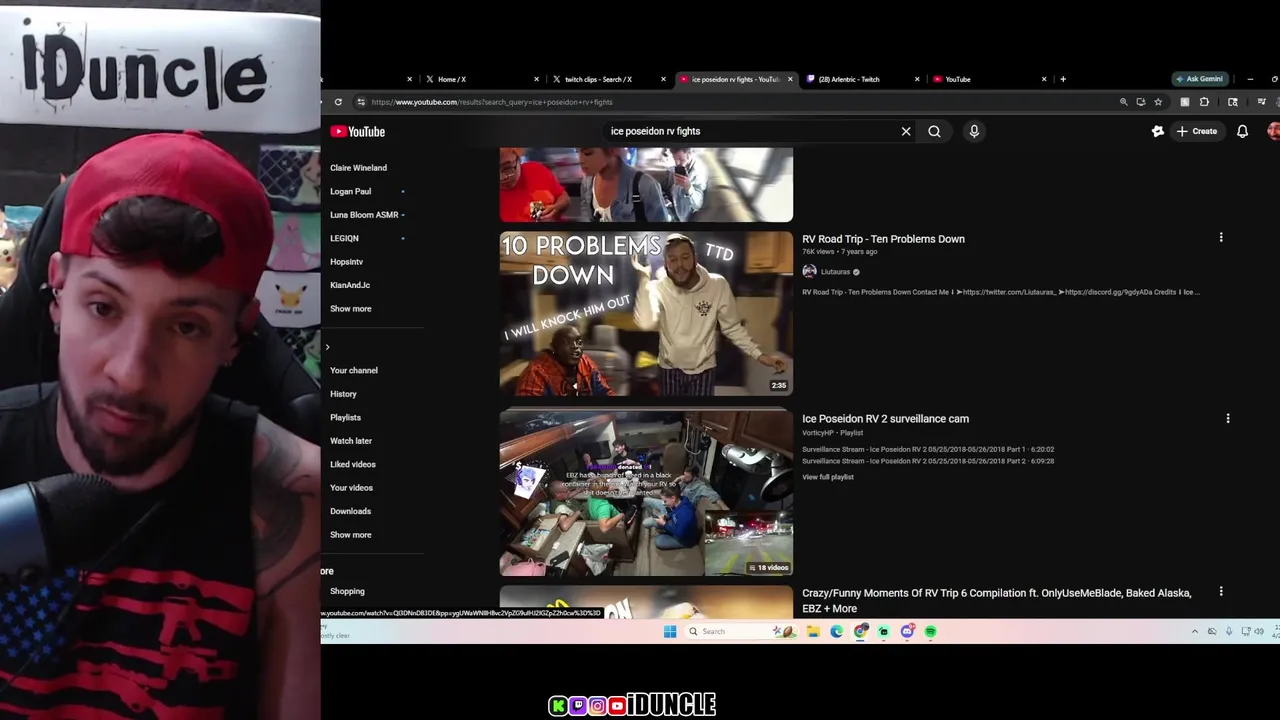Open the sparkle icon left of Create
The width and height of the screenshot is (1280, 720).
pos(1158,131)
